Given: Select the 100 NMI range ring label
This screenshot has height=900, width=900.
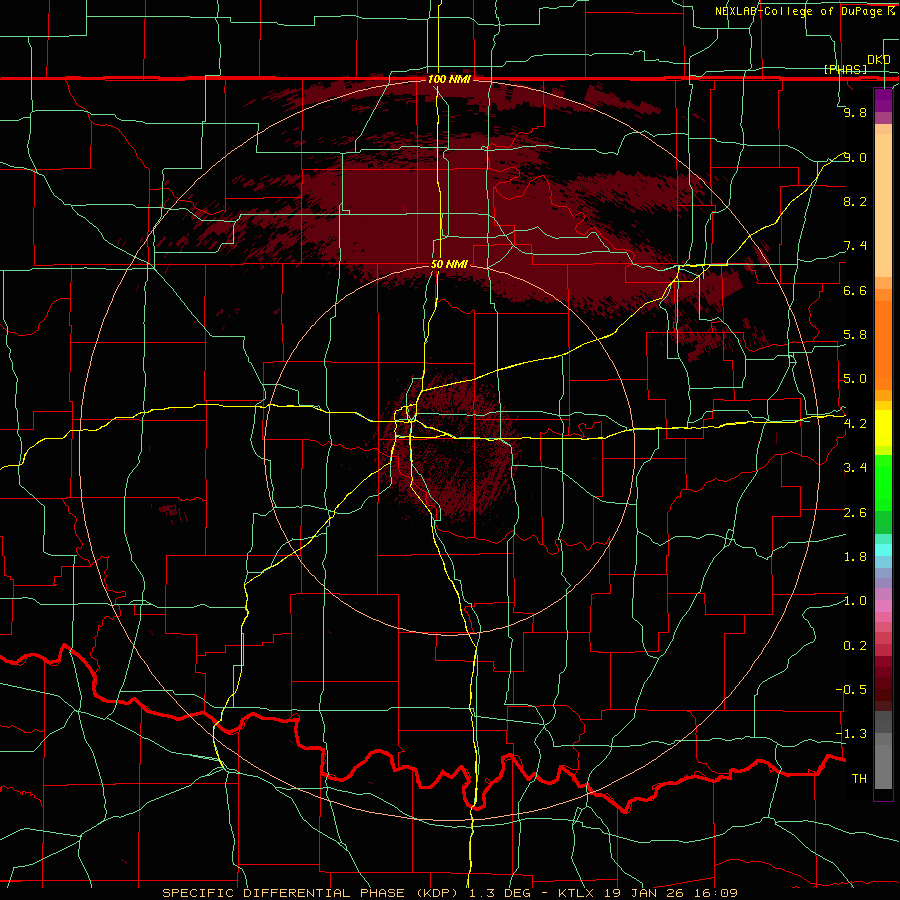Looking at the screenshot, I should point(449,79).
